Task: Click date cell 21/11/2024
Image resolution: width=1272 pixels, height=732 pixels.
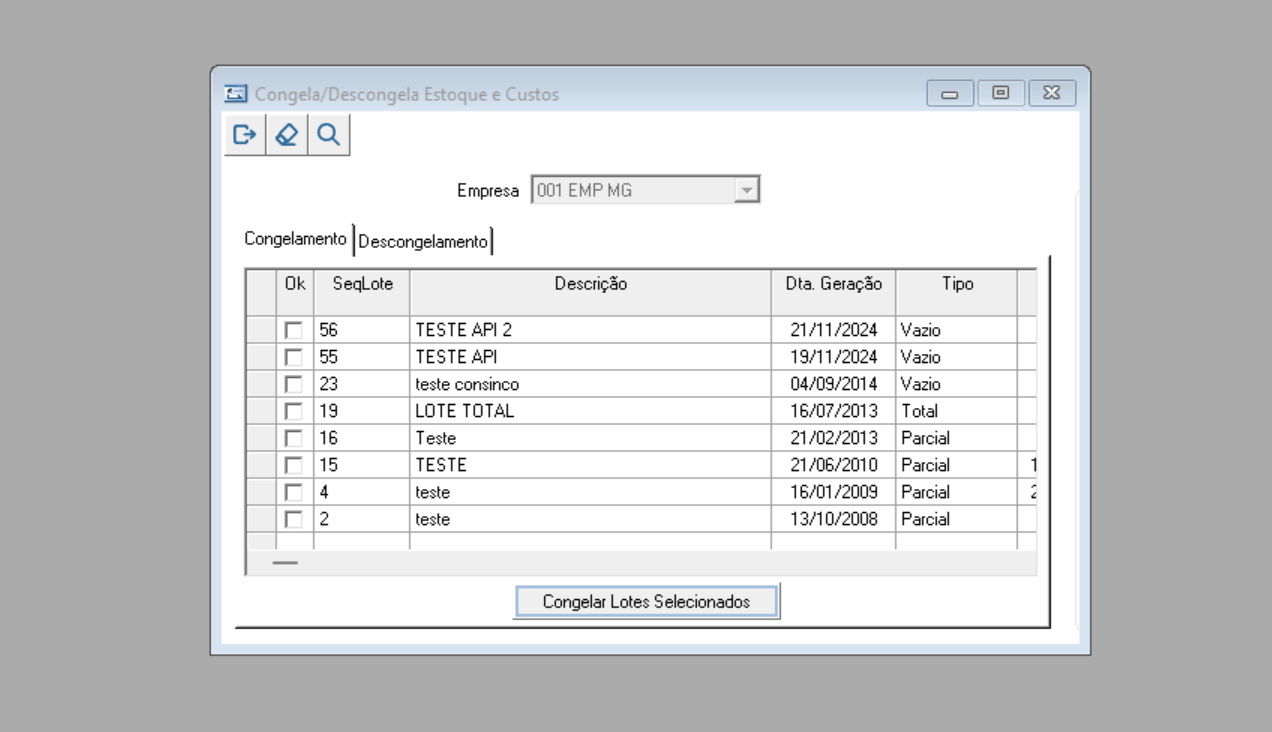Action: (833, 330)
